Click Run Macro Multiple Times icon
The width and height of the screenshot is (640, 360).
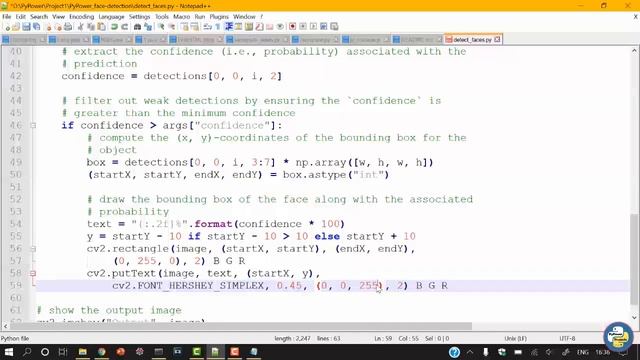coord(324,27)
